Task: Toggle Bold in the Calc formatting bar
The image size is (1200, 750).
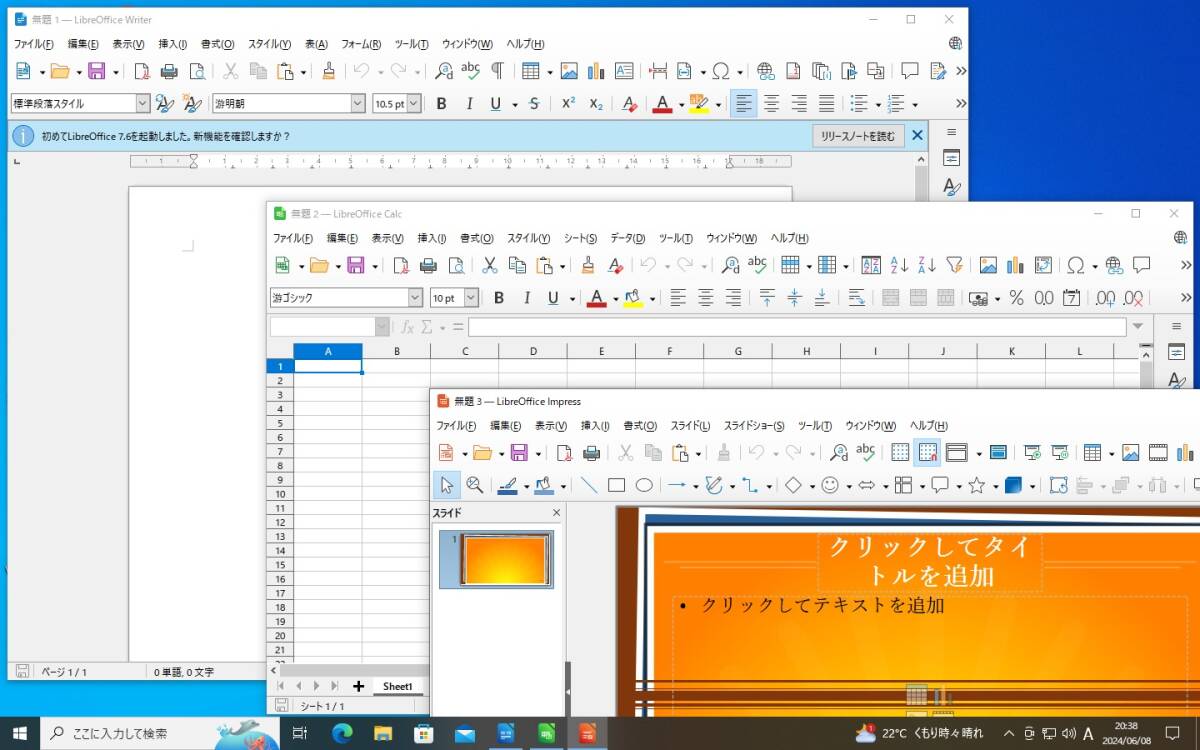Action: click(499, 297)
